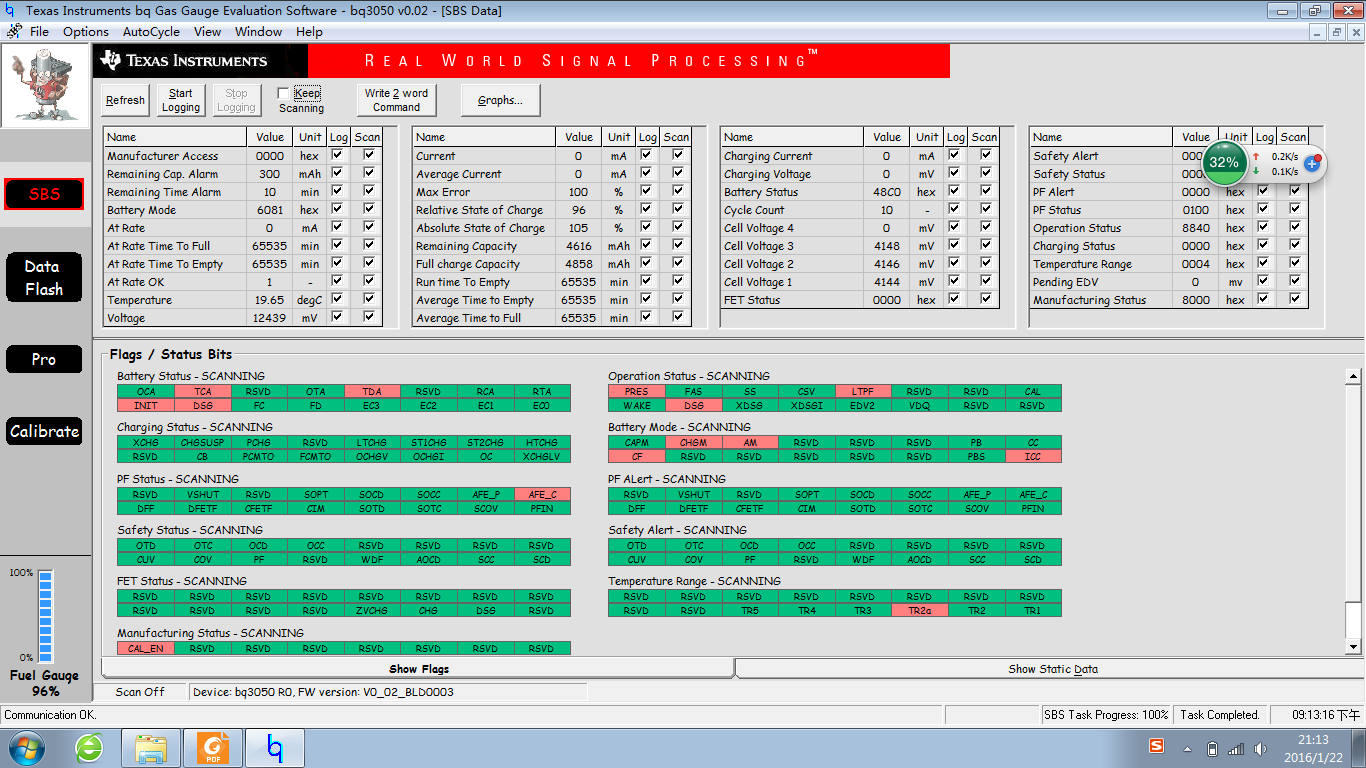Toggle the Log checkbox for Temperature
Viewport: 1366px width, 768px height.
click(338, 300)
